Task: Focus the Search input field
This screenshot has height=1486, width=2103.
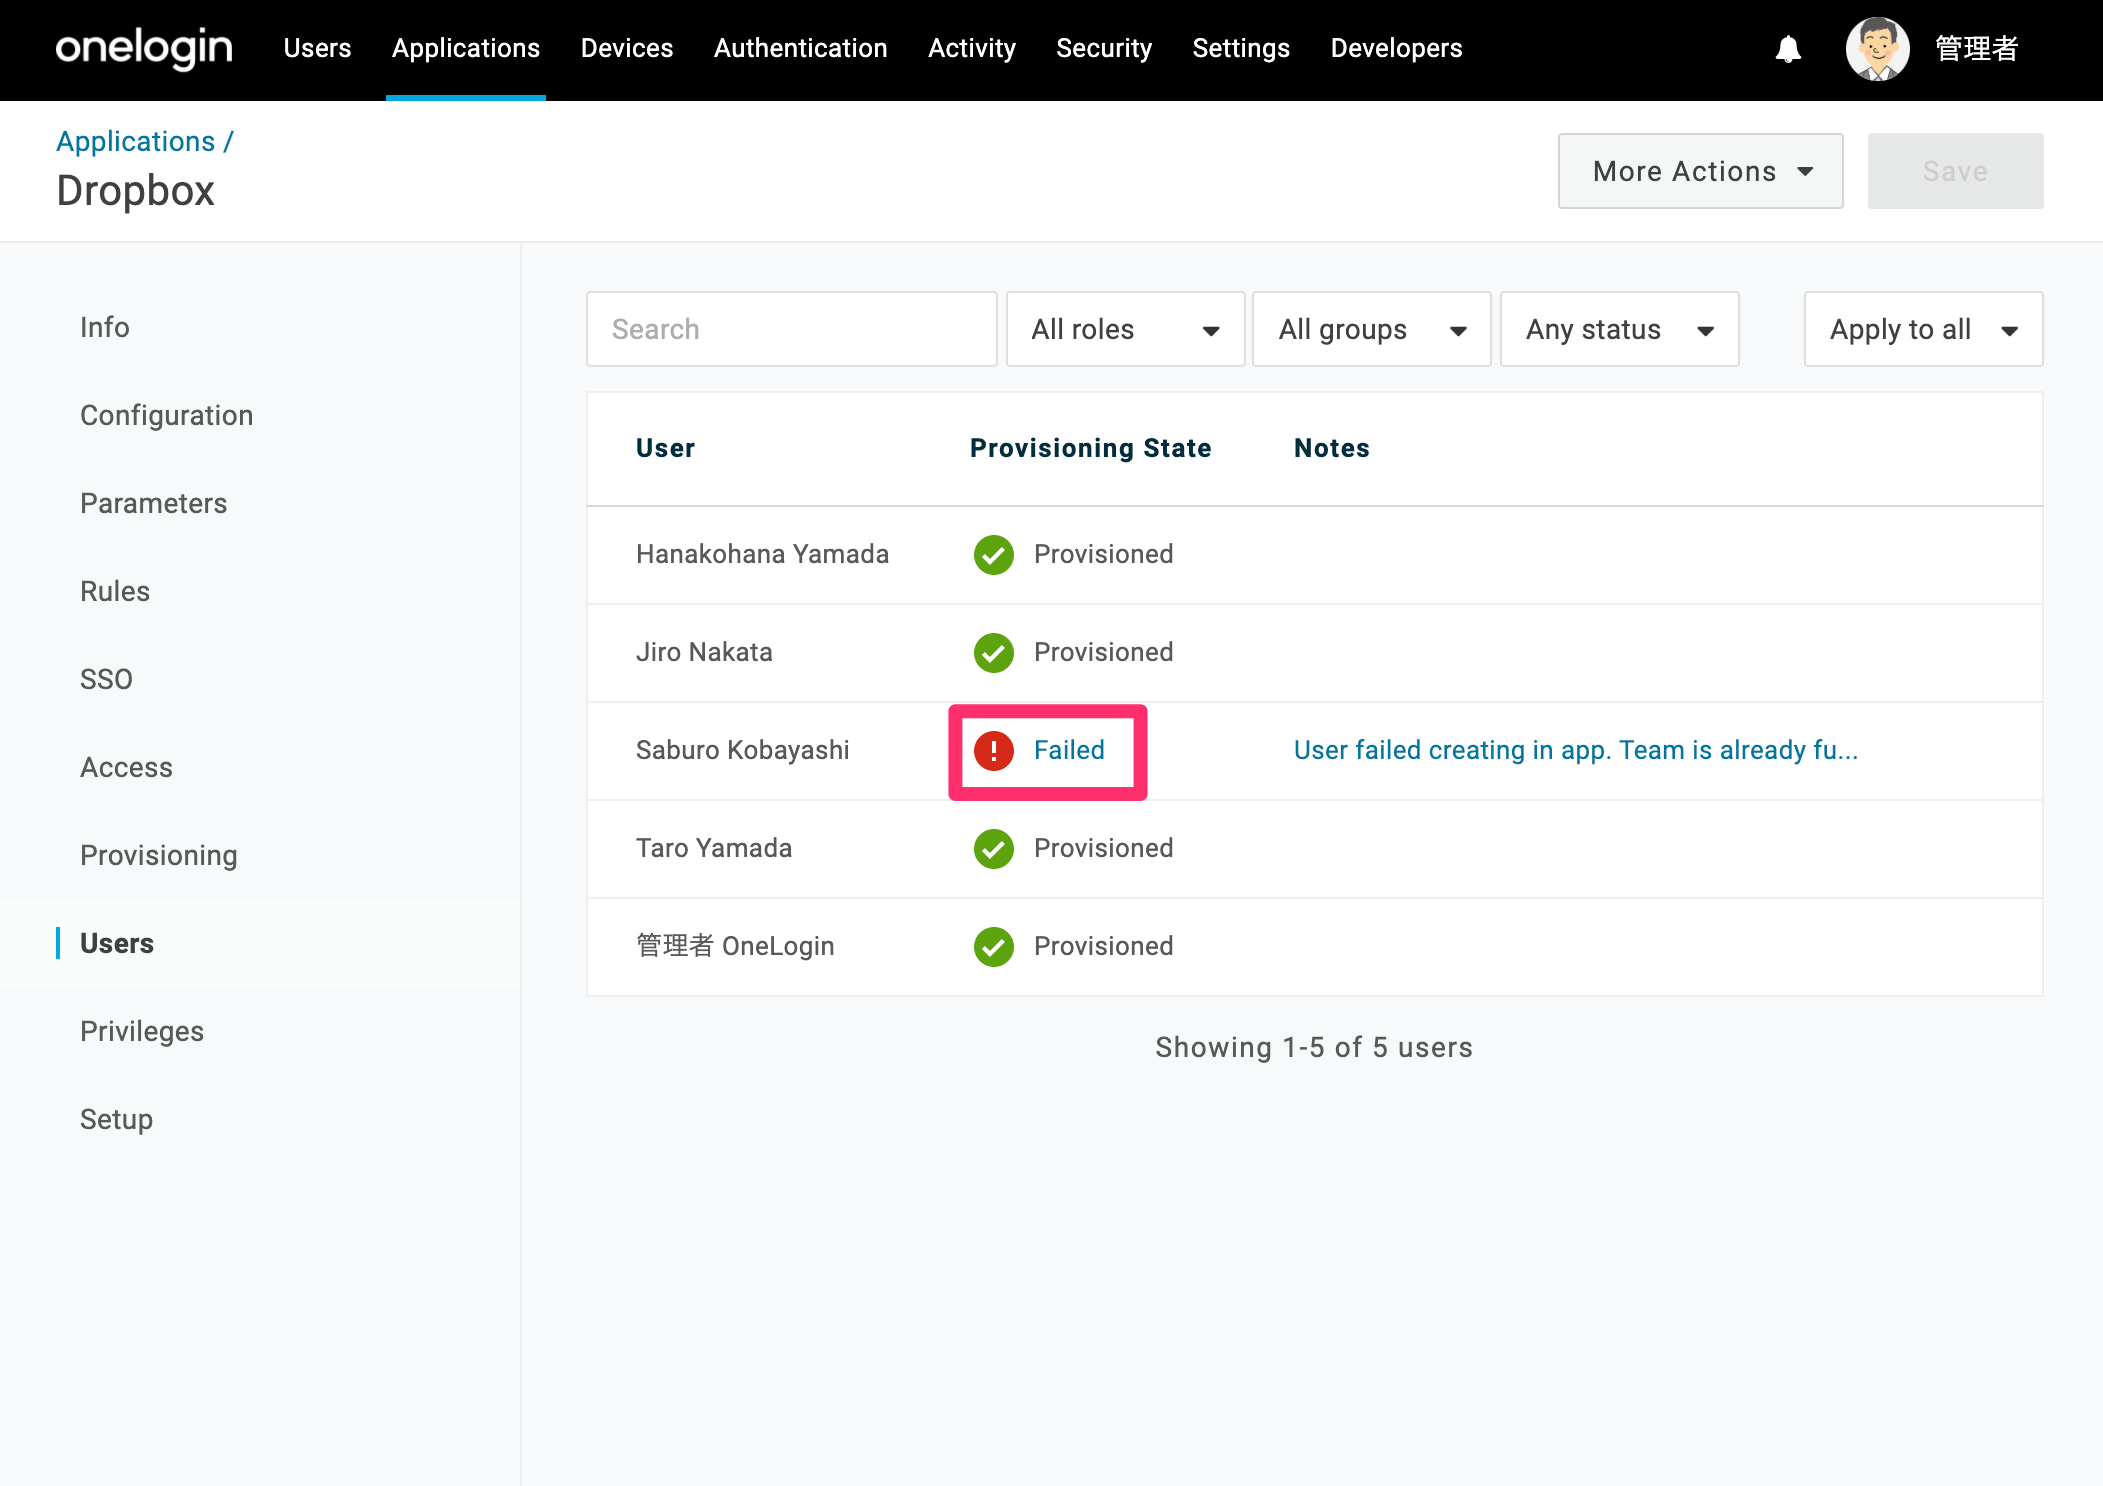Action: 791,329
